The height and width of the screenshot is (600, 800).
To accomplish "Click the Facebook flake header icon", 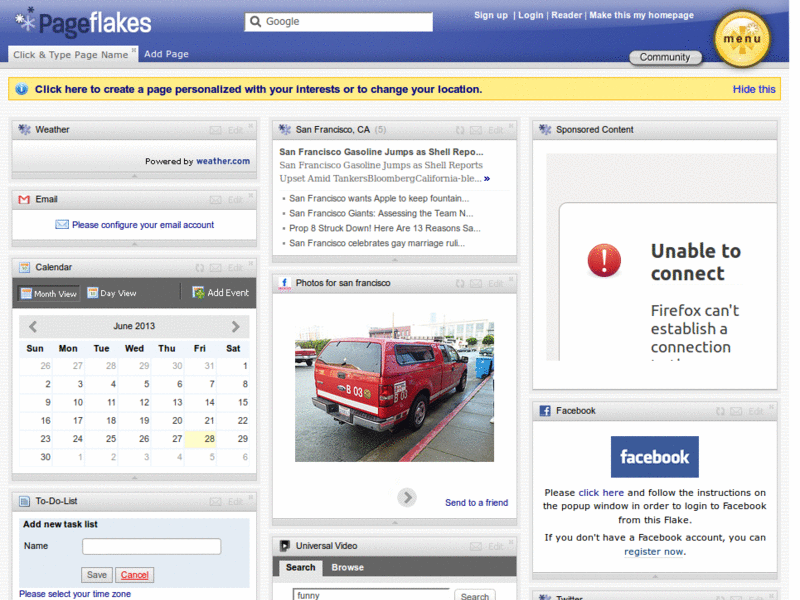I will pyautogui.click(x=545, y=411).
